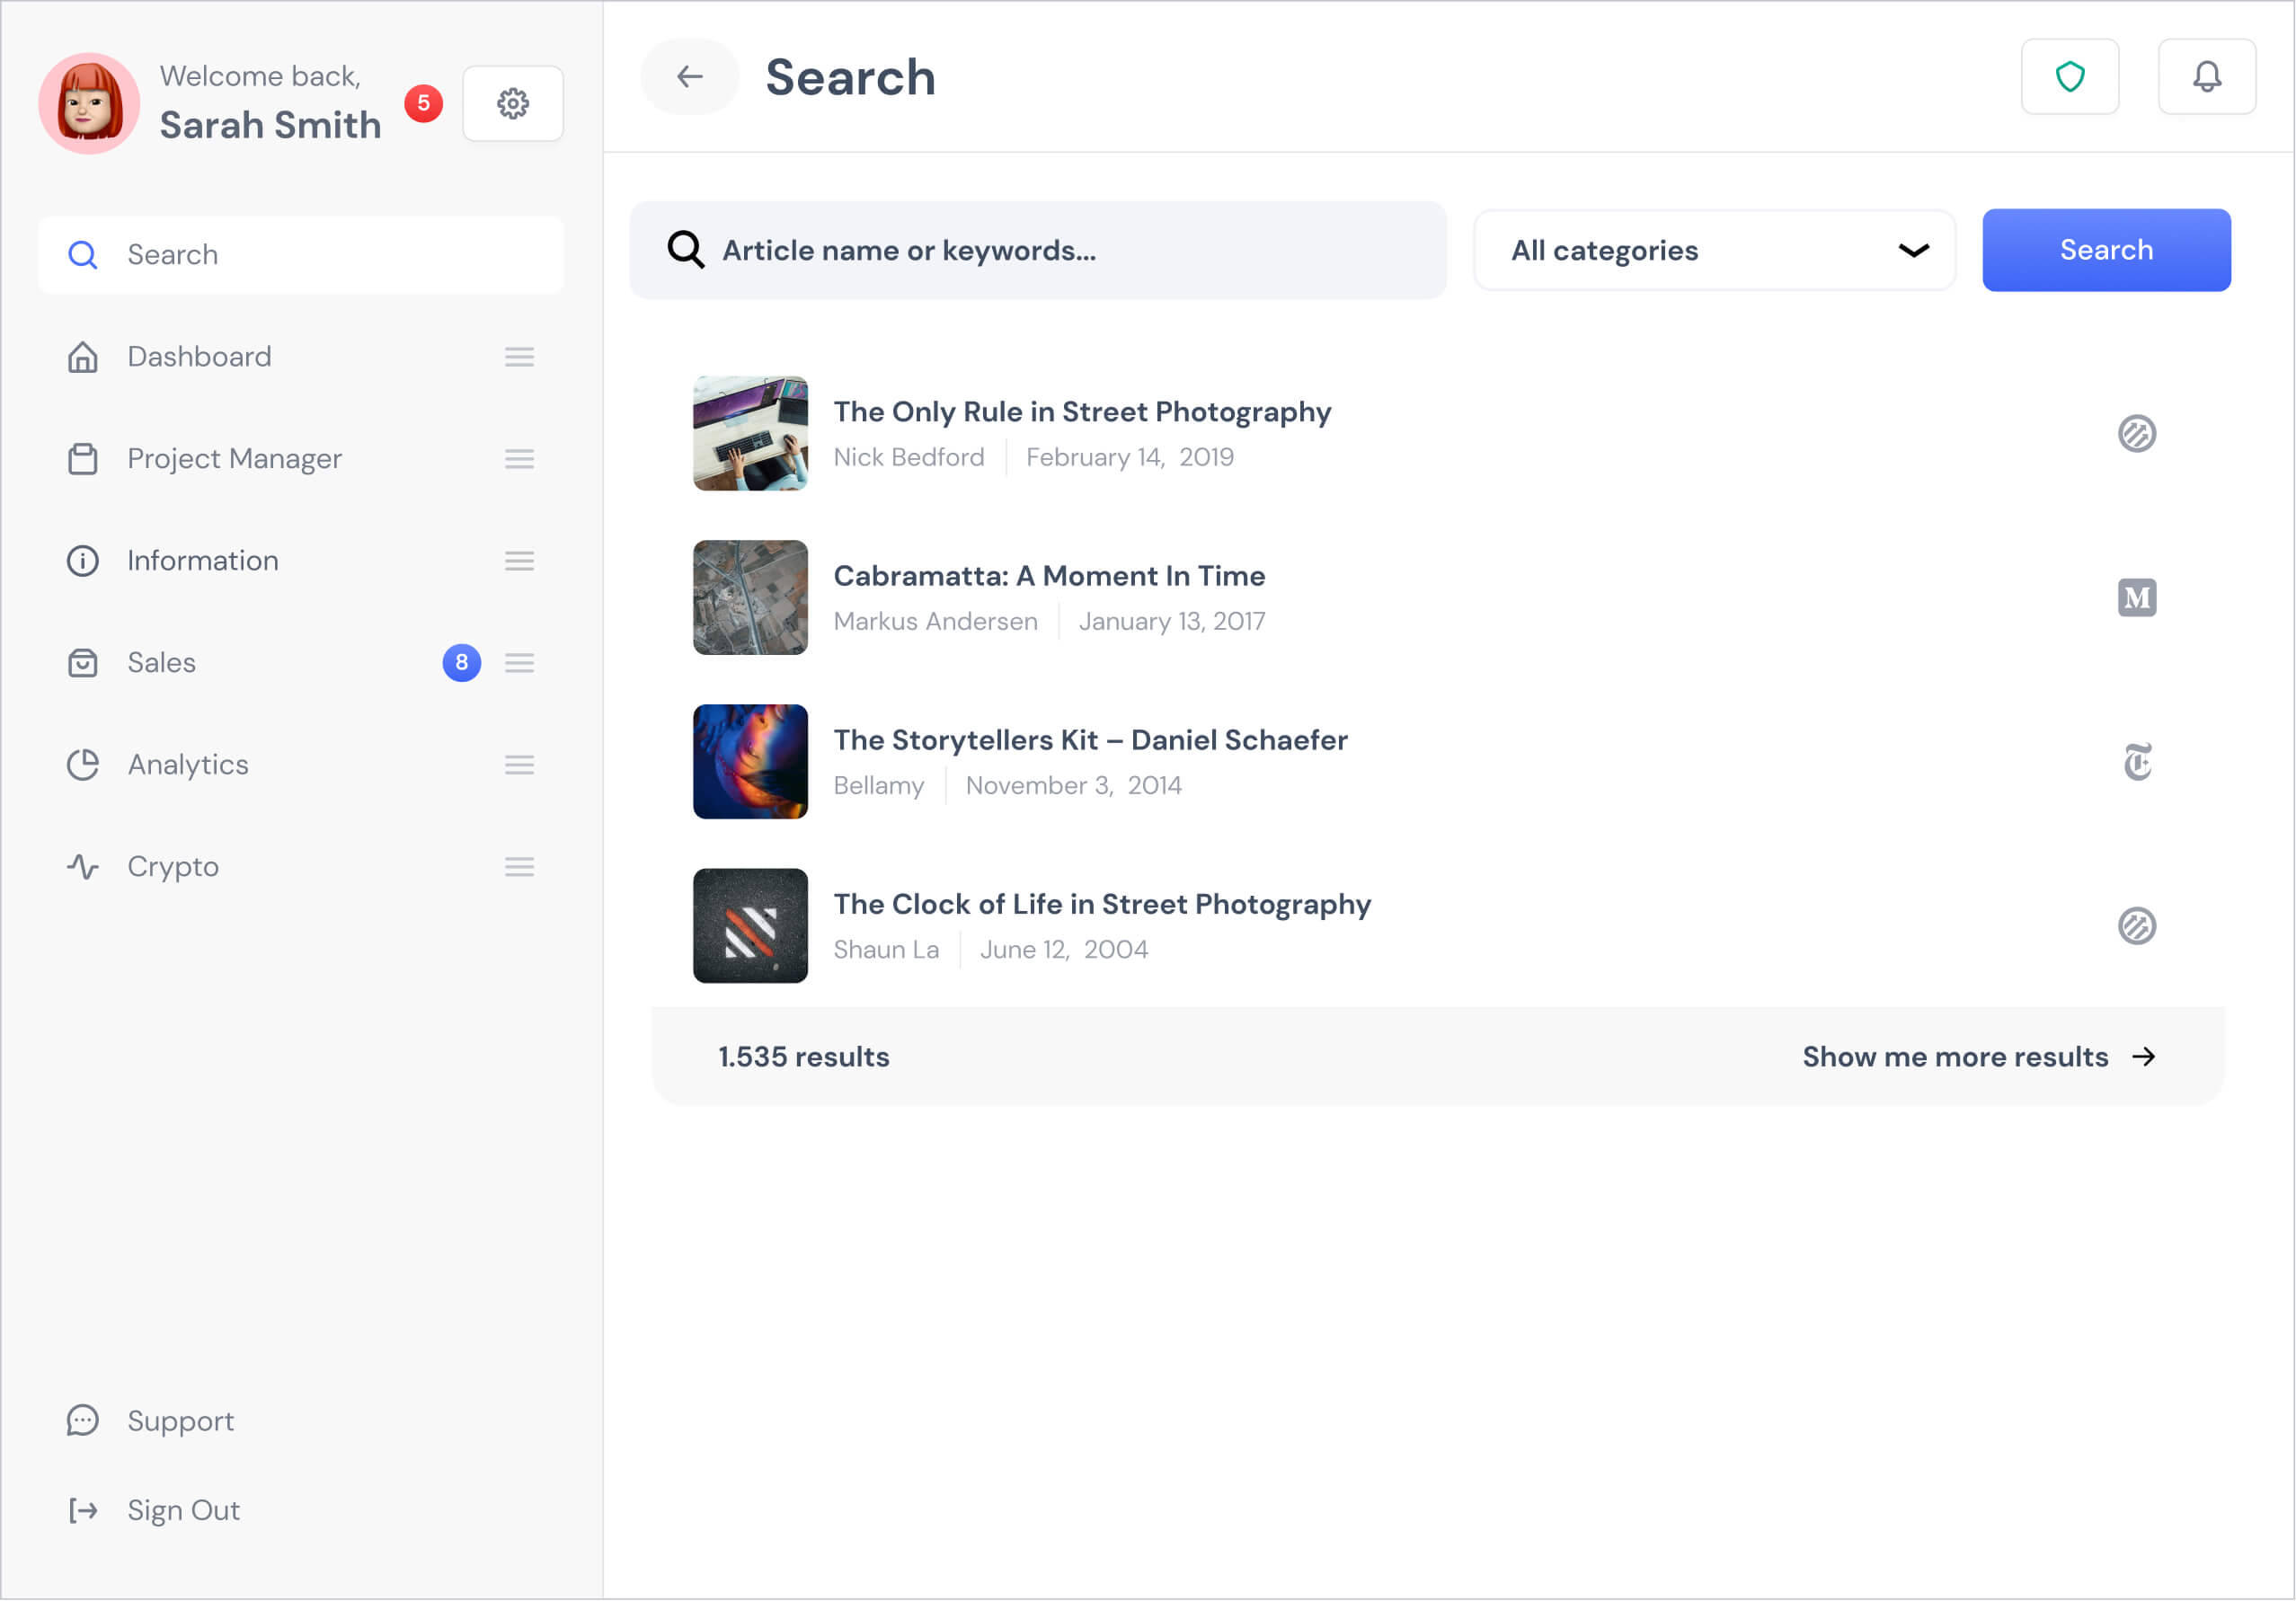2296x1601 pixels.
Task: Click the sidebar Search input field
Action: 320,255
